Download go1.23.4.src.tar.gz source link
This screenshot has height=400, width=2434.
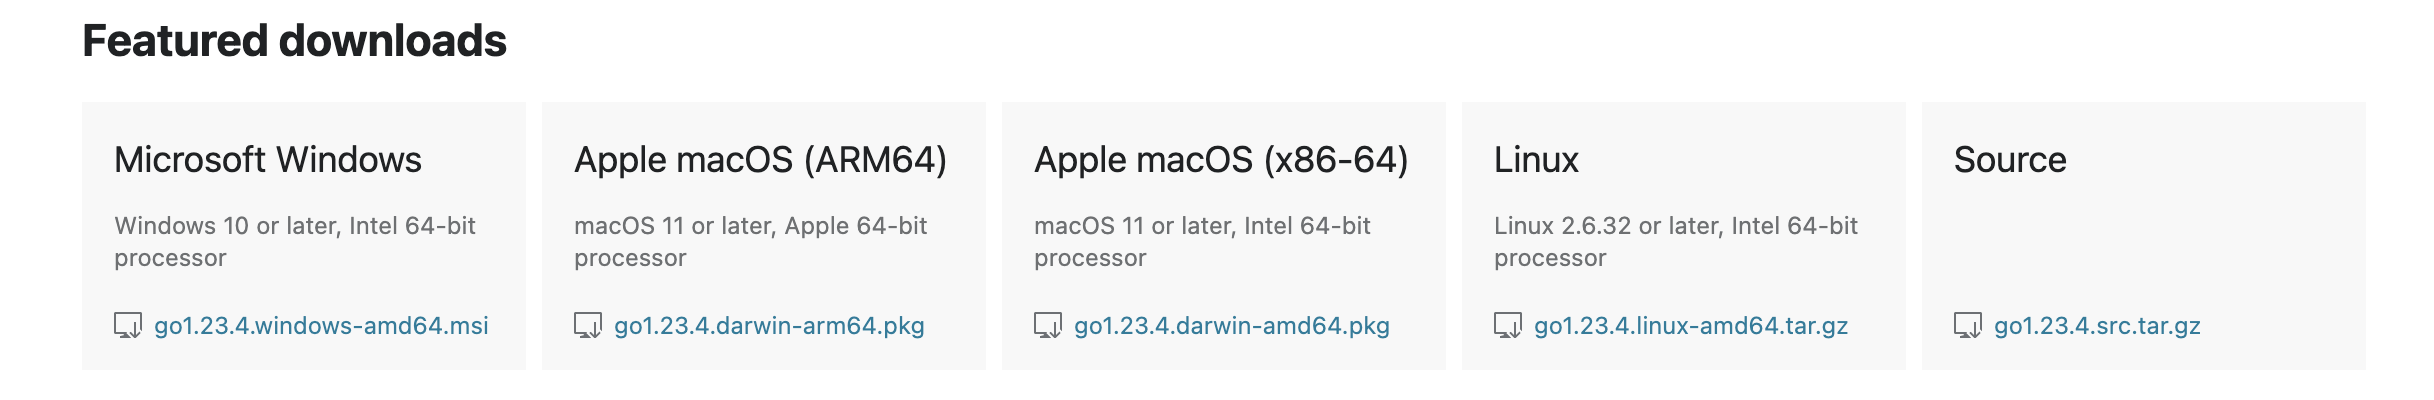tap(2097, 326)
